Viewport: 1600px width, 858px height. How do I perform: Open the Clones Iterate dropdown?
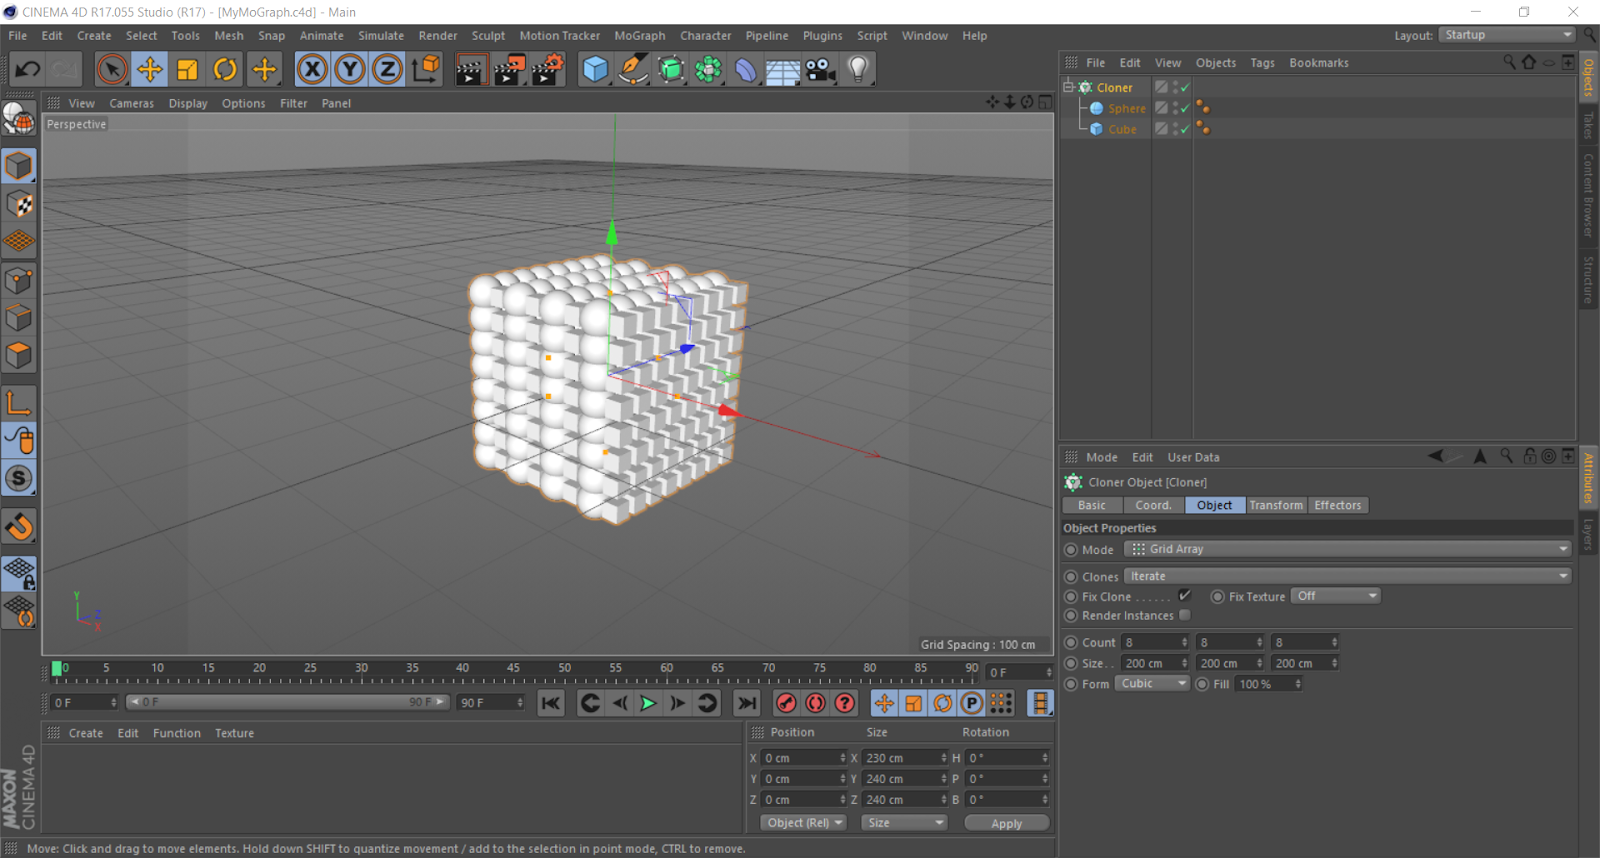1348,576
